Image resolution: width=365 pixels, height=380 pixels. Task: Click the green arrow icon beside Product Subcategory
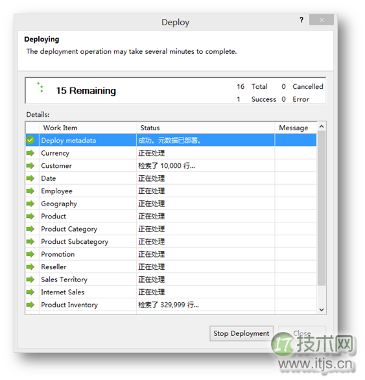(x=30, y=241)
